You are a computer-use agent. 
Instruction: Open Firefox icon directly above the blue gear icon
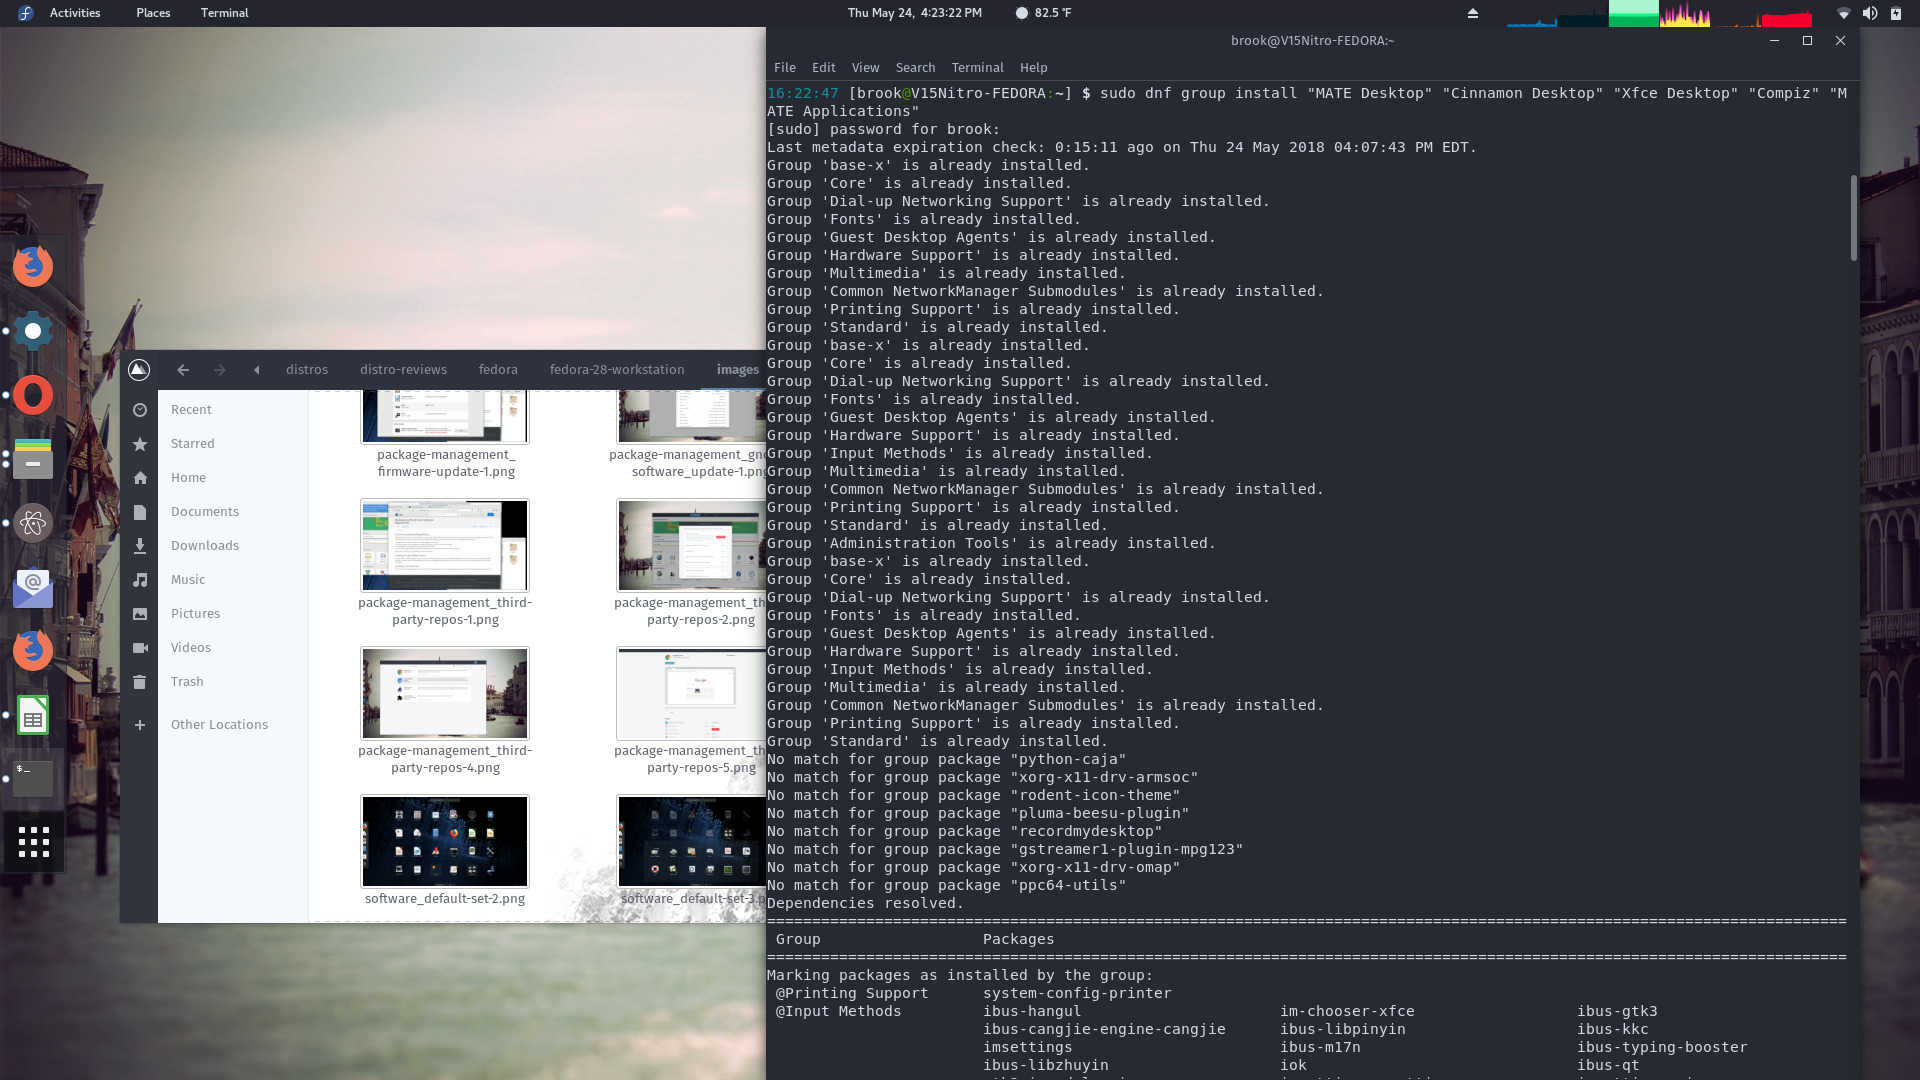[33, 267]
